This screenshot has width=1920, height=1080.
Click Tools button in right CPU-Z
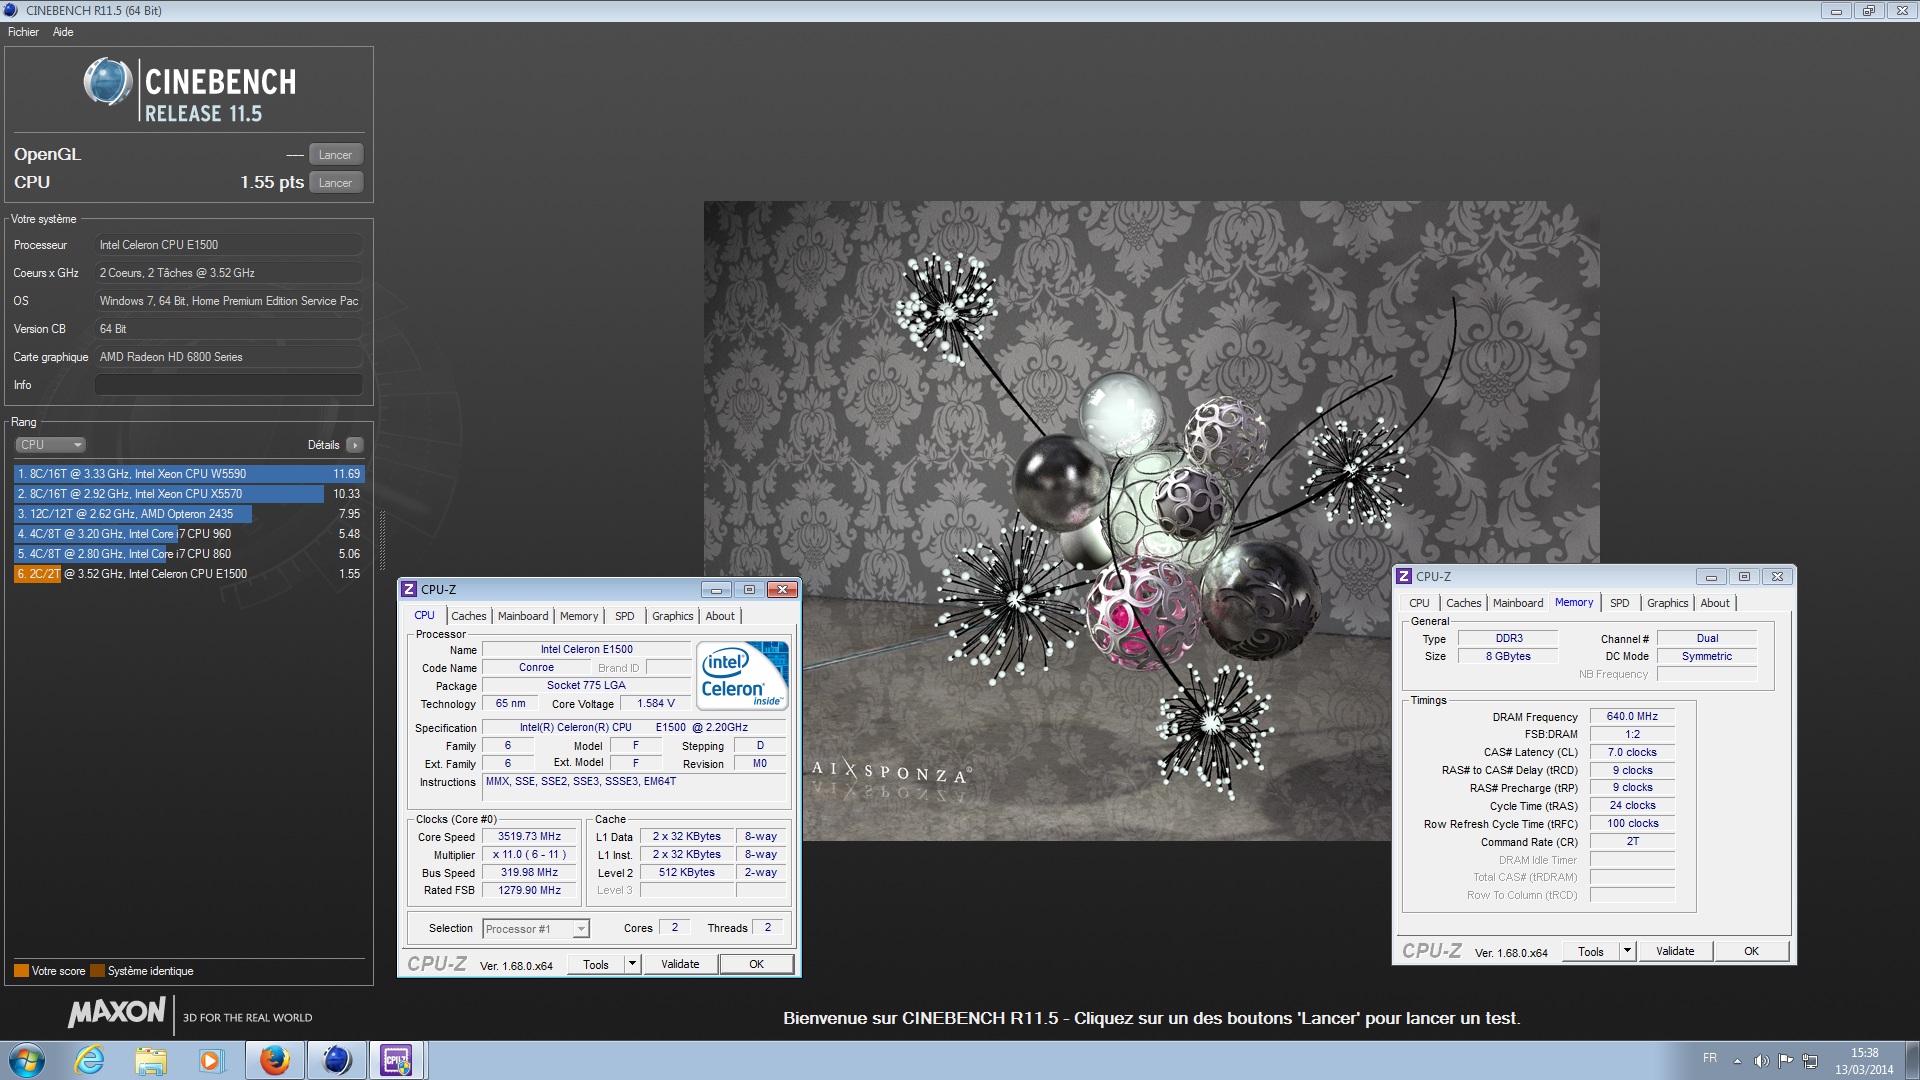coord(1591,952)
